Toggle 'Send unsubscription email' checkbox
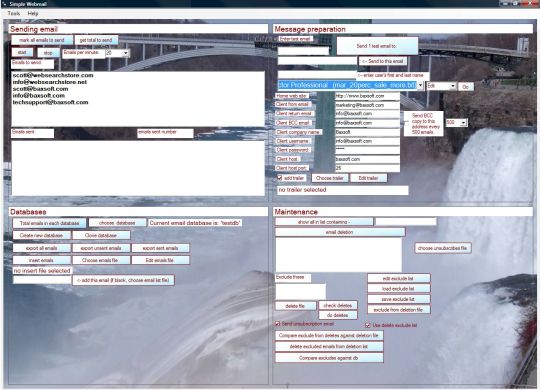 [x=278, y=324]
